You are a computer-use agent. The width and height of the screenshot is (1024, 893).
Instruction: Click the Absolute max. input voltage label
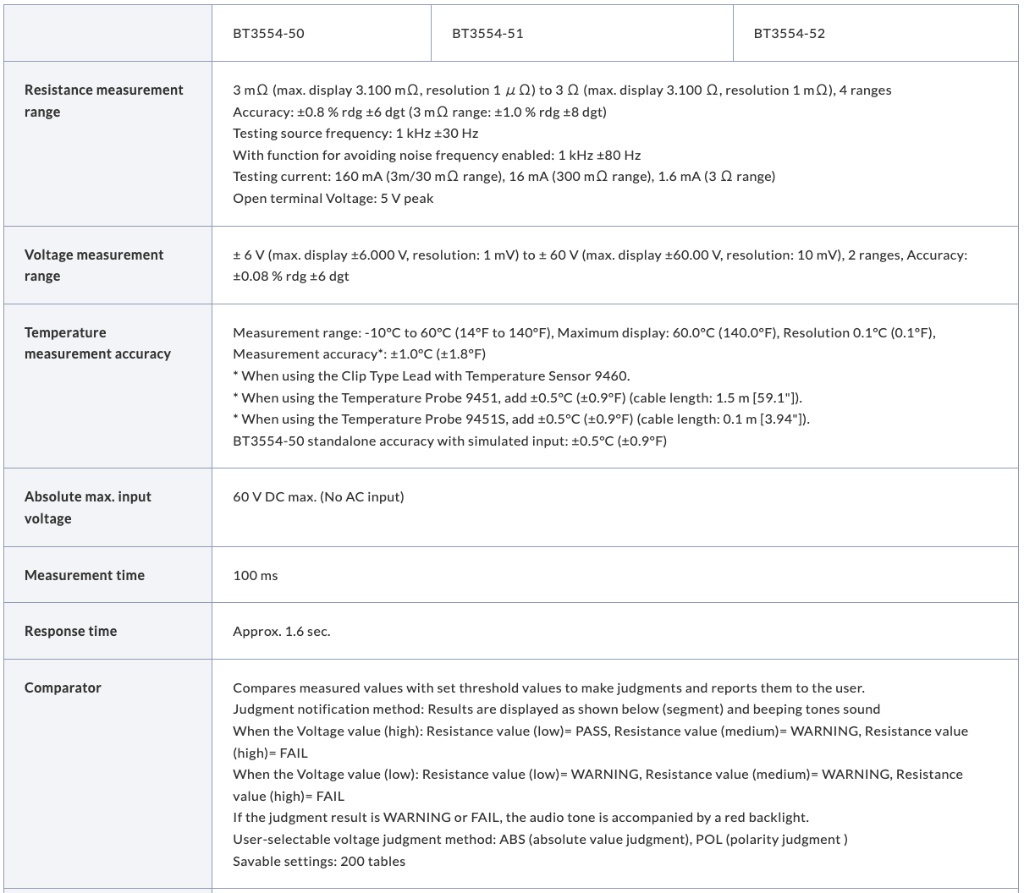coord(88,507)
